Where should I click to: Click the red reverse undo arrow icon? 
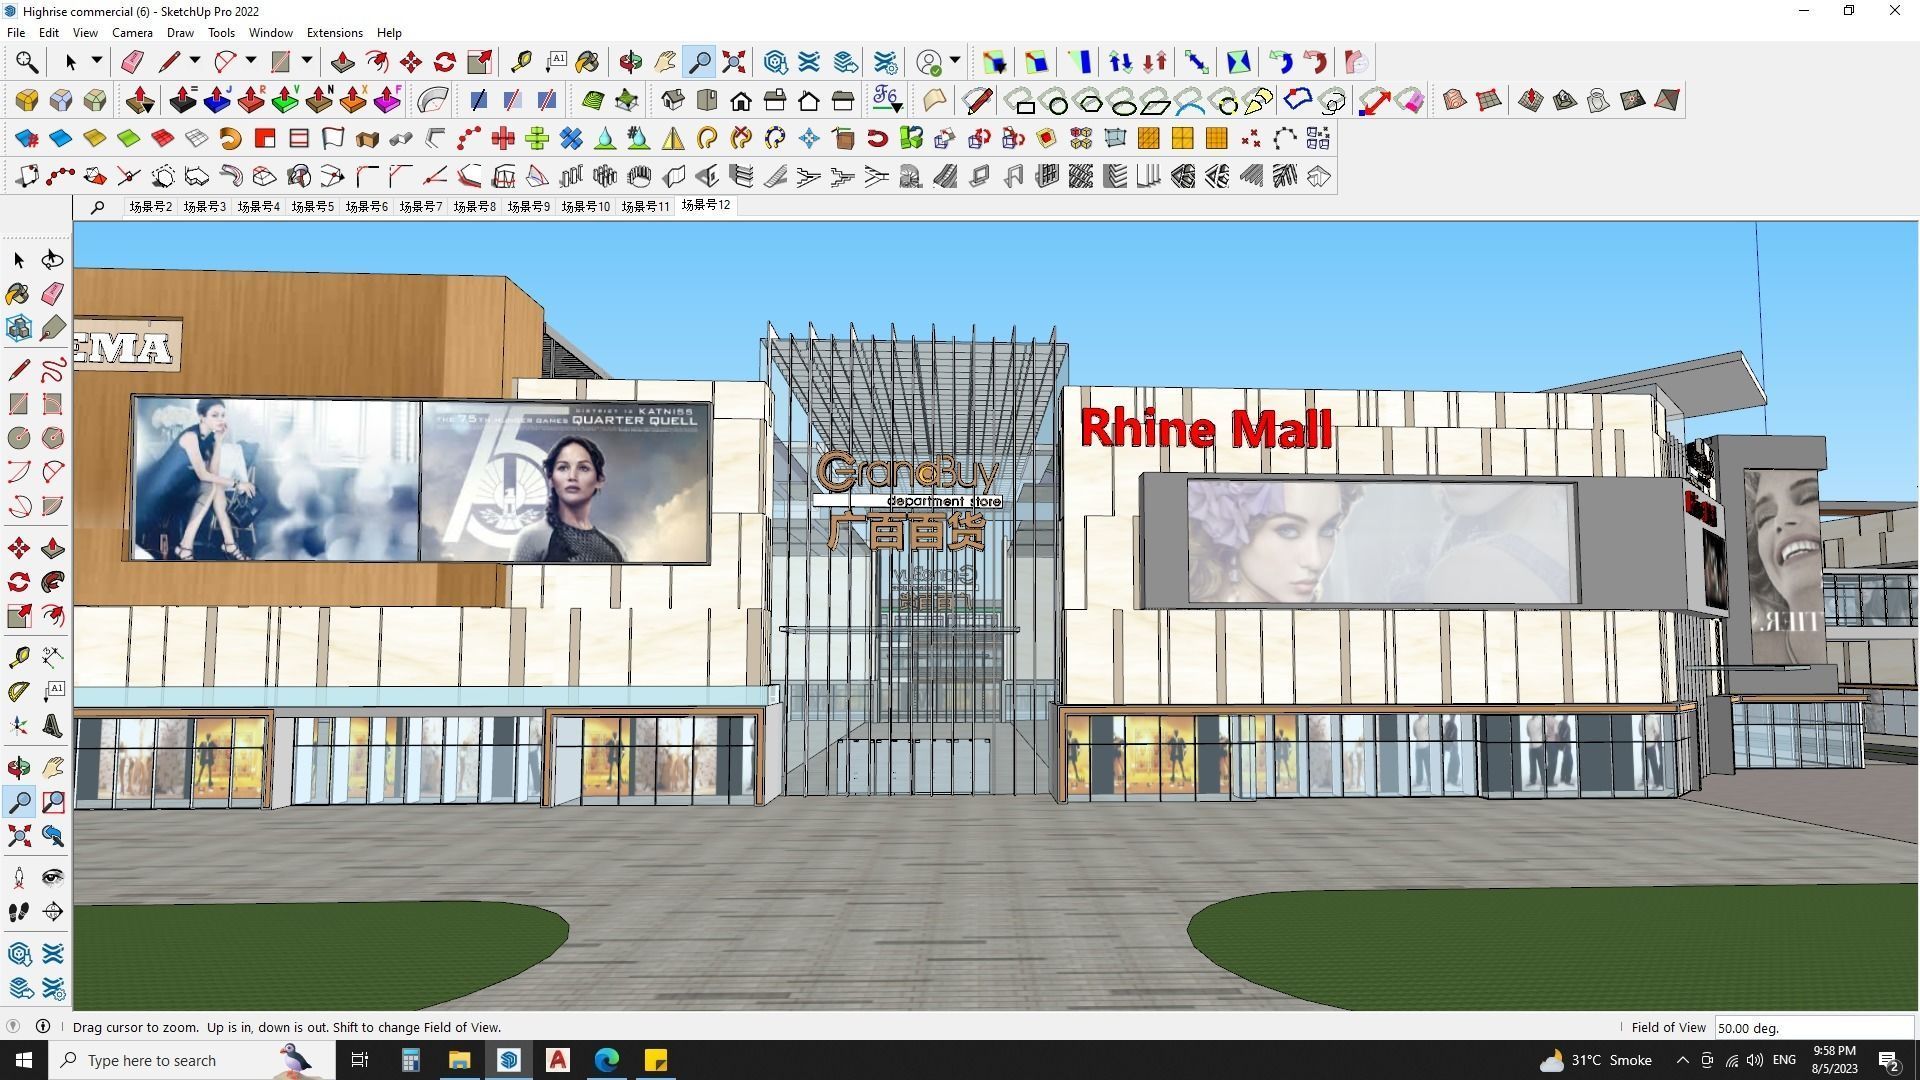point(1315,62)
